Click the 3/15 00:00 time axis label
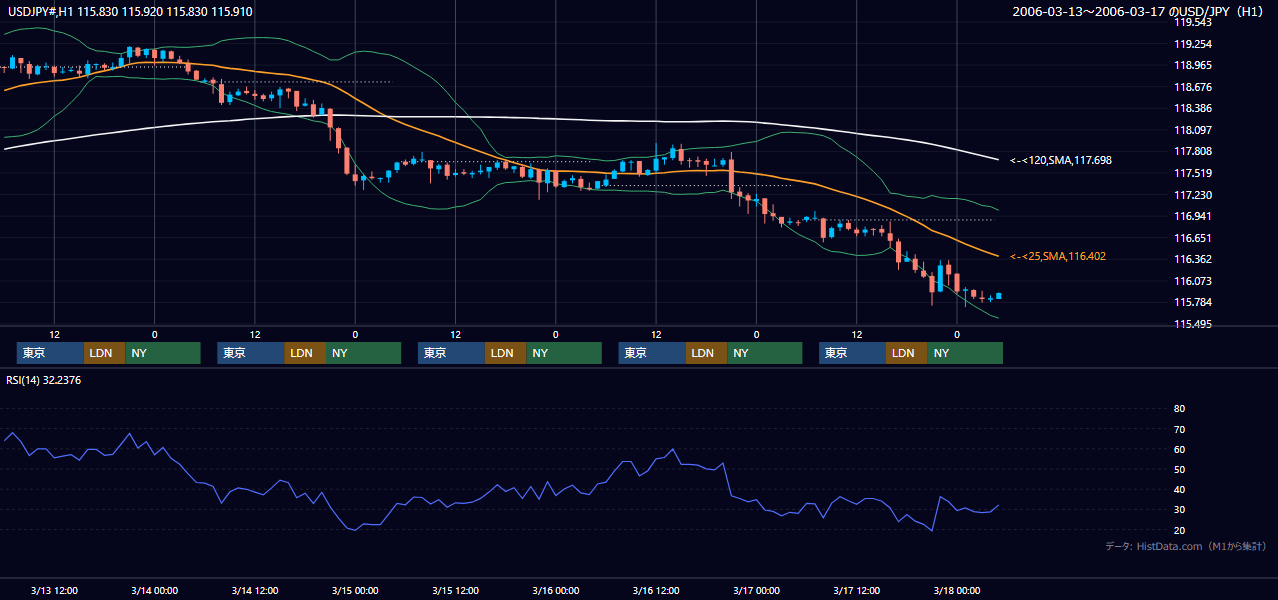The width and height of the screenshot is (1278, 600). pos(355,590)
